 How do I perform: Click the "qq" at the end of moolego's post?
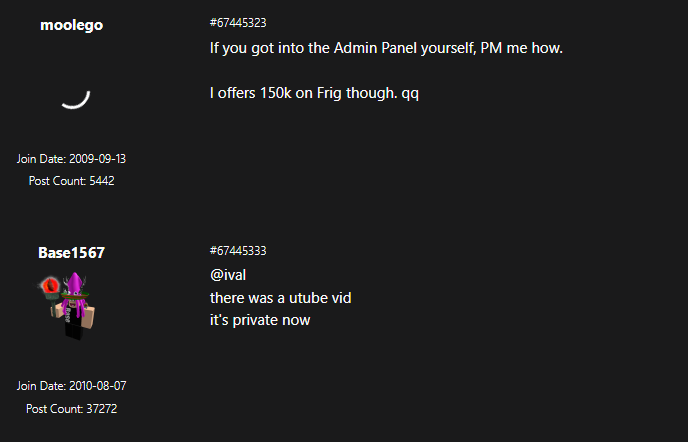[410, 94]
